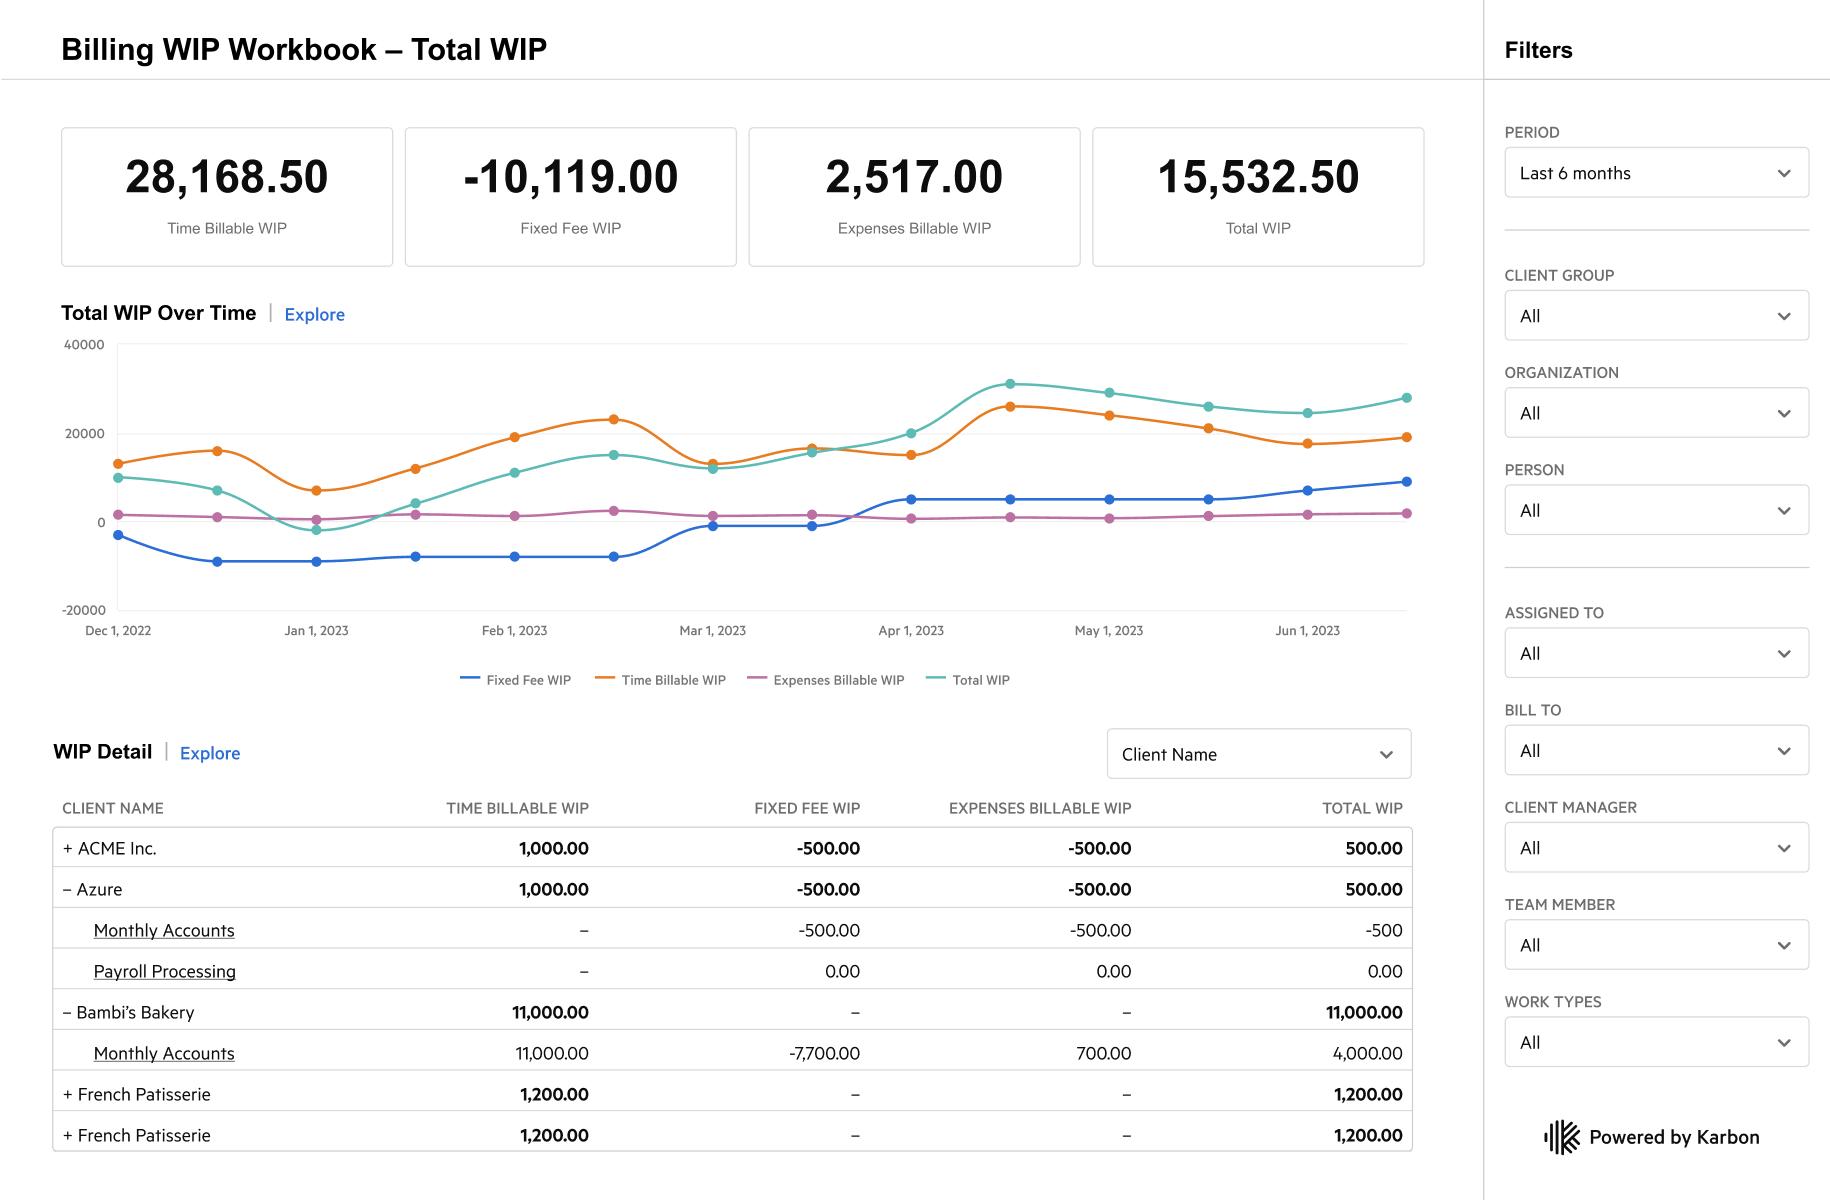
Task: Collapse the Bambi's Bakery client row
Action: tap(66, 1011)
